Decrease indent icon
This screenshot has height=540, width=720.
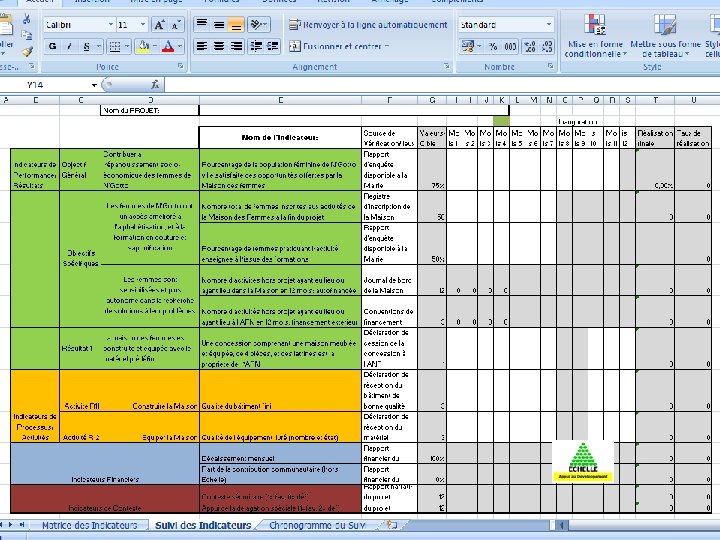[256, 46]
